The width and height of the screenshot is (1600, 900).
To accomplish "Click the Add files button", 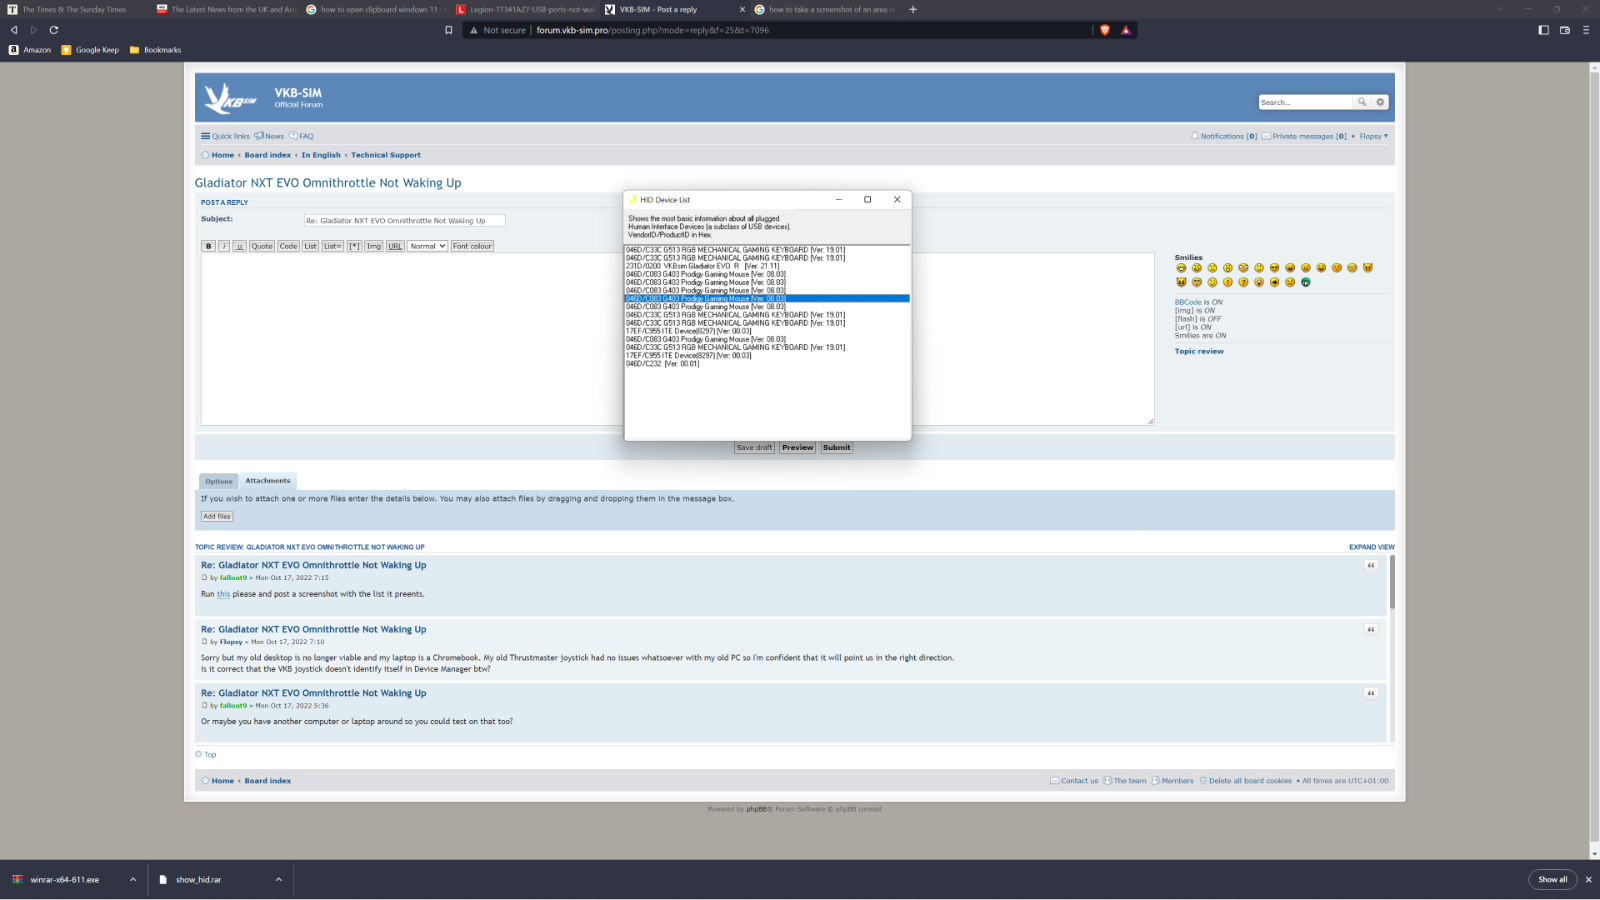I will (217, 517).
